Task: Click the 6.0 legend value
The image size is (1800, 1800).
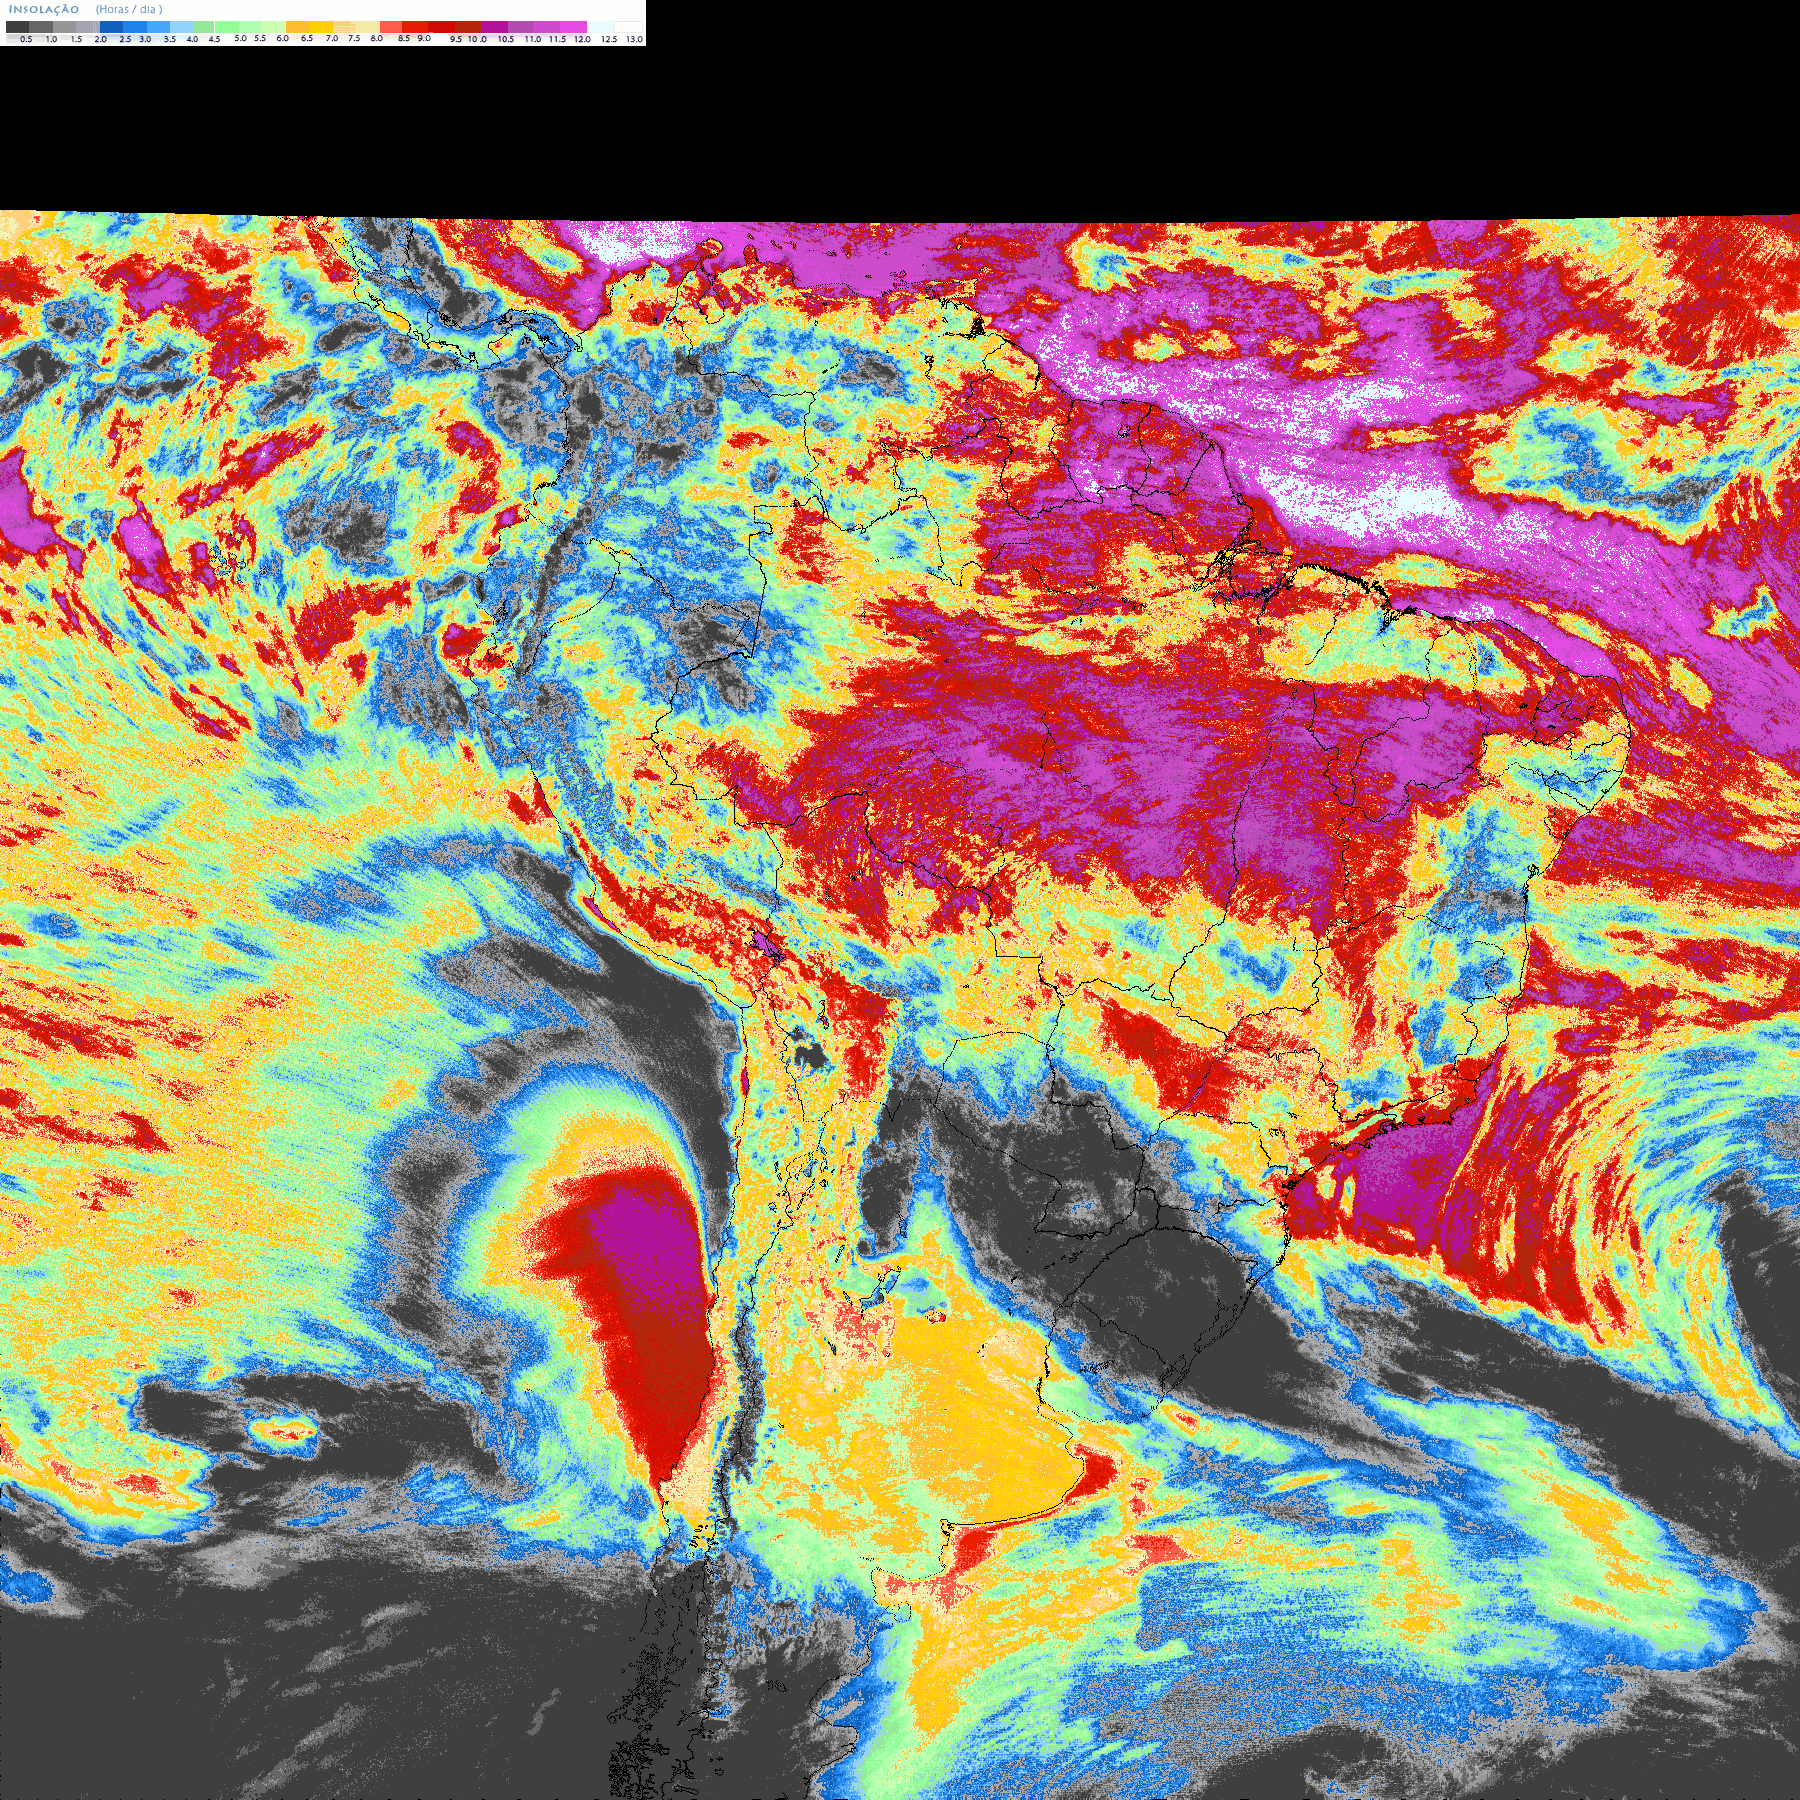Action: click(282, 38)
